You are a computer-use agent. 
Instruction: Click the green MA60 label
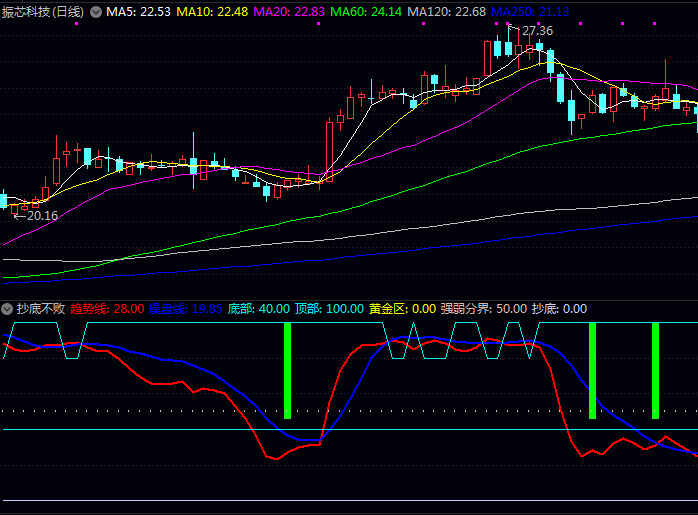point(366,12)
